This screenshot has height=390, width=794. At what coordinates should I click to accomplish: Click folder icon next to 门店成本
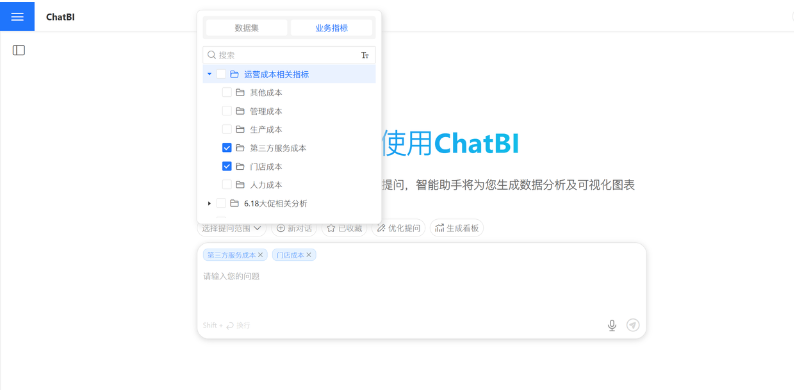[240, 166]
